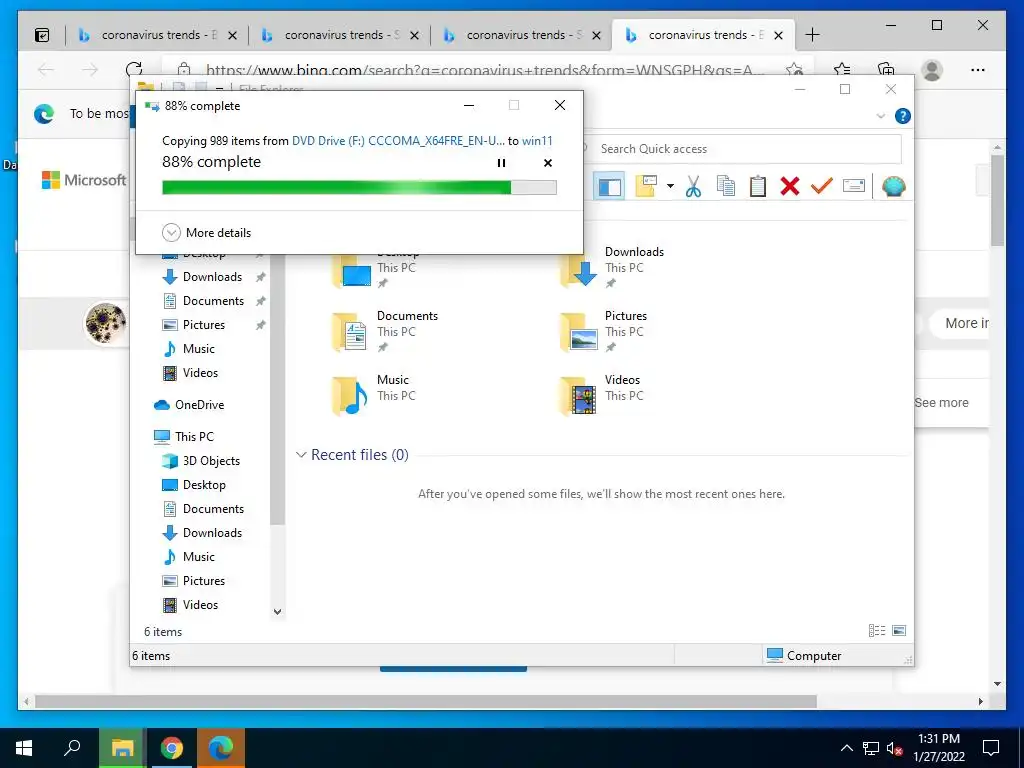
Task: Select OneDrive in navigation pane
Action: [199, 405]
